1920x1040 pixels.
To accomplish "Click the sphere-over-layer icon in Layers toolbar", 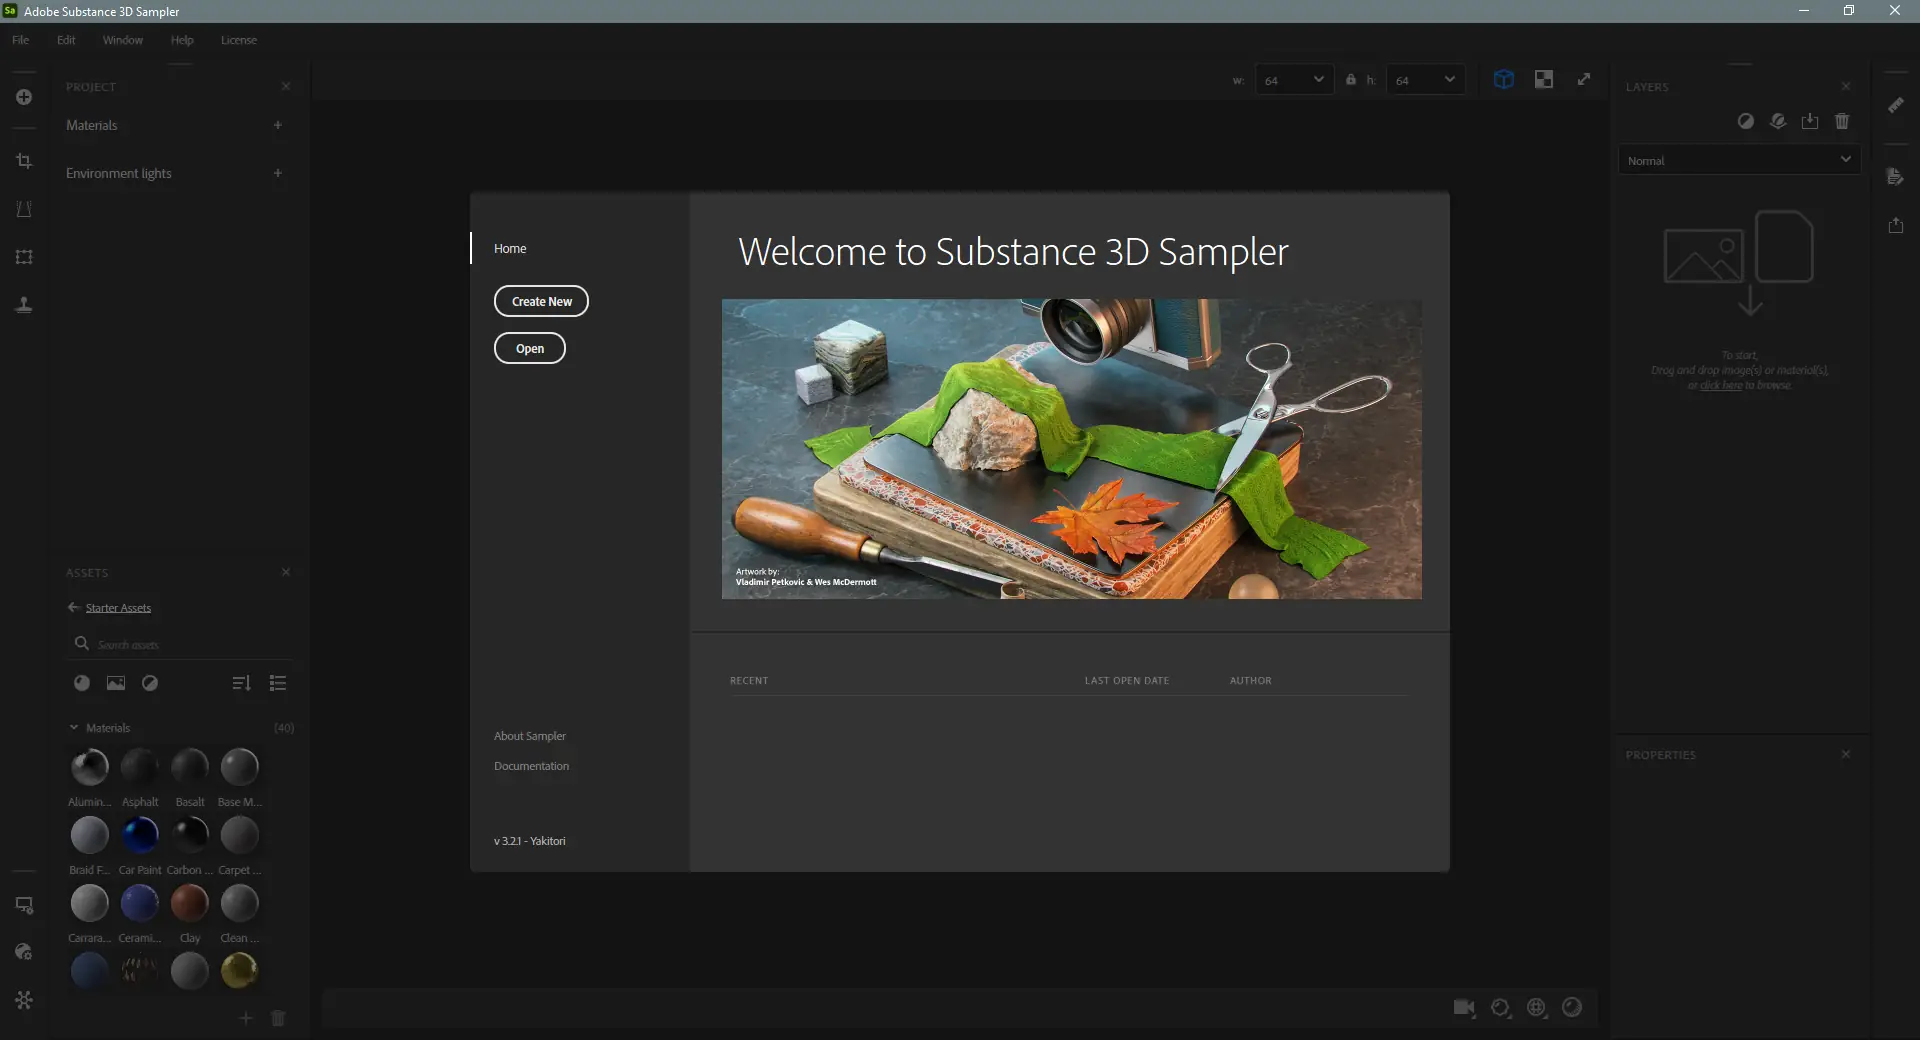I will (x=1778, y=121).
